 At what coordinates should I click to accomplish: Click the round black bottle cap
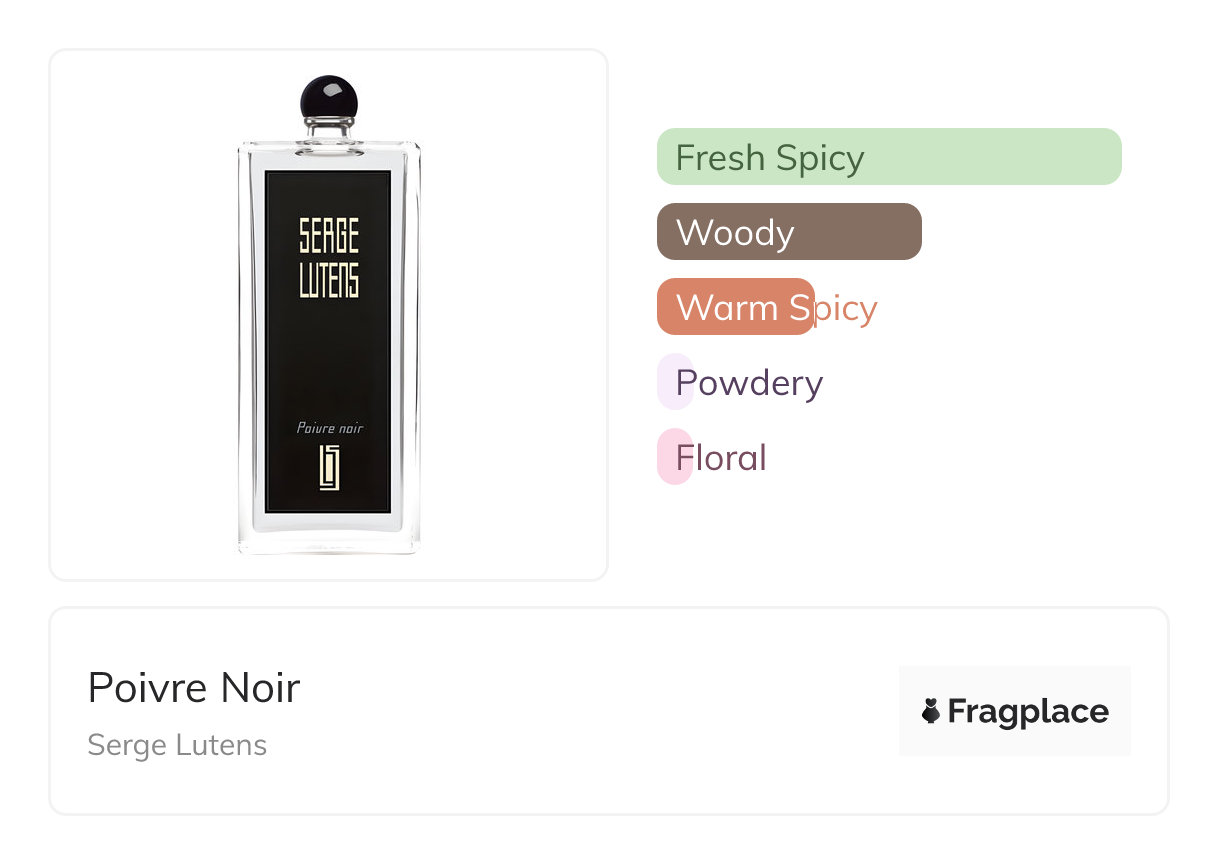[x=329, y=101]
